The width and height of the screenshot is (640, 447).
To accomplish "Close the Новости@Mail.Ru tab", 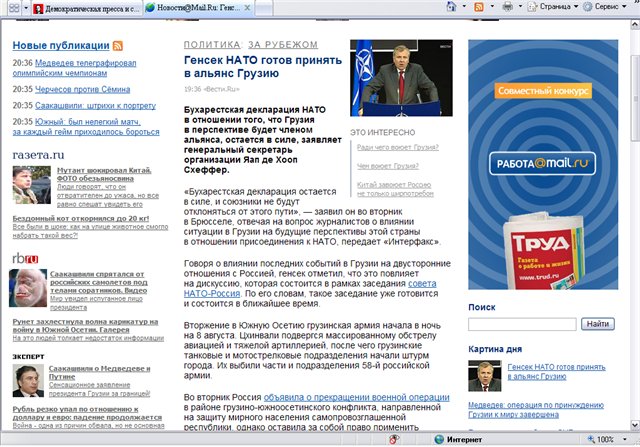I will [x=247, y=8].
